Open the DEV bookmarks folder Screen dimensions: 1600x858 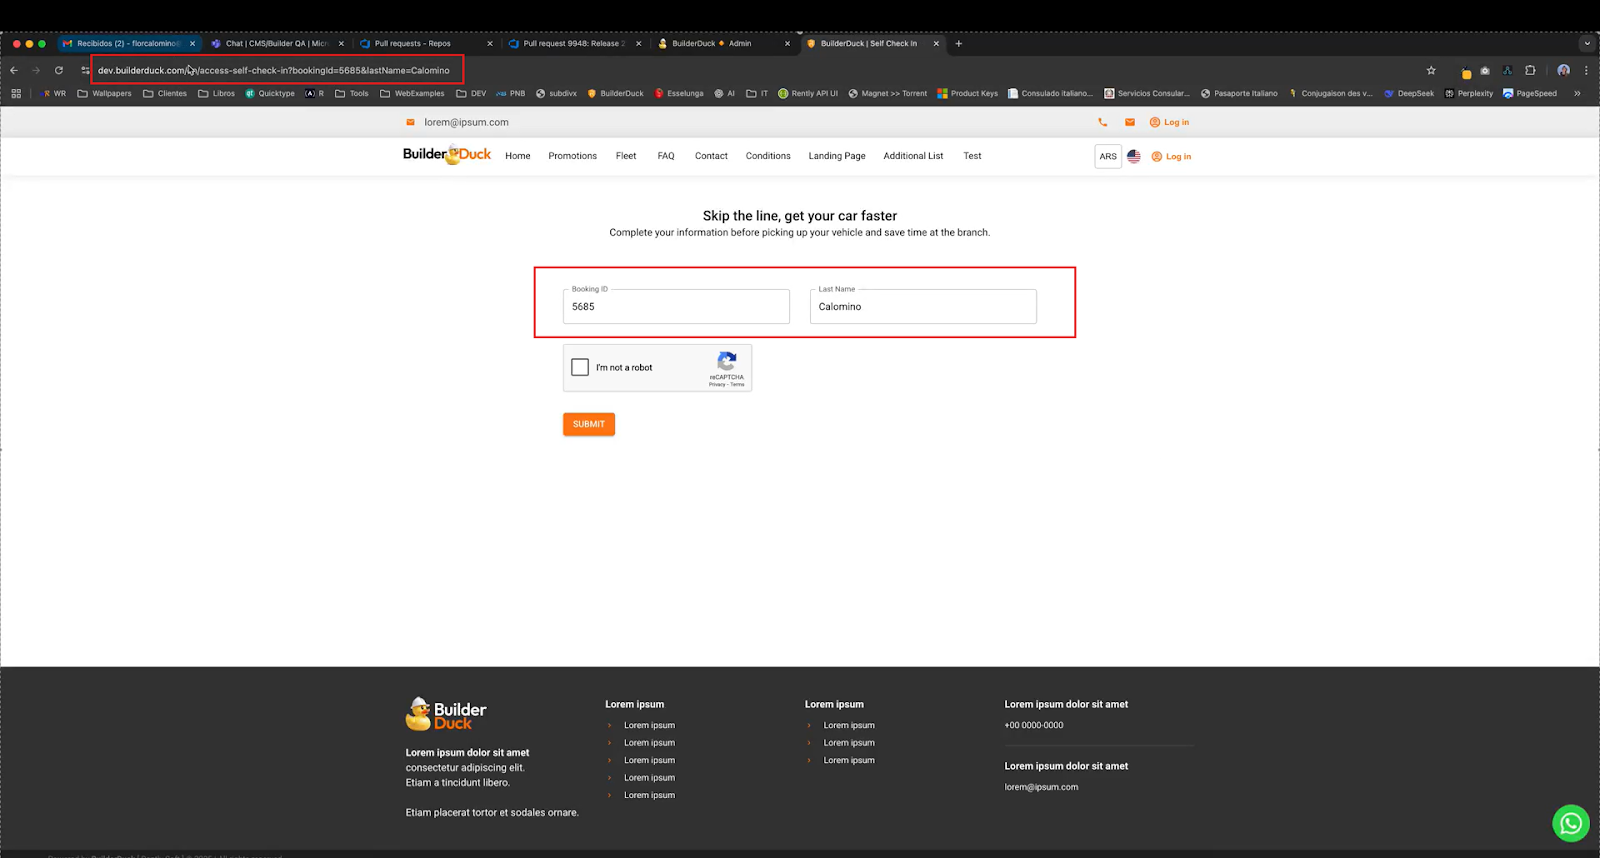coord(471,94)
